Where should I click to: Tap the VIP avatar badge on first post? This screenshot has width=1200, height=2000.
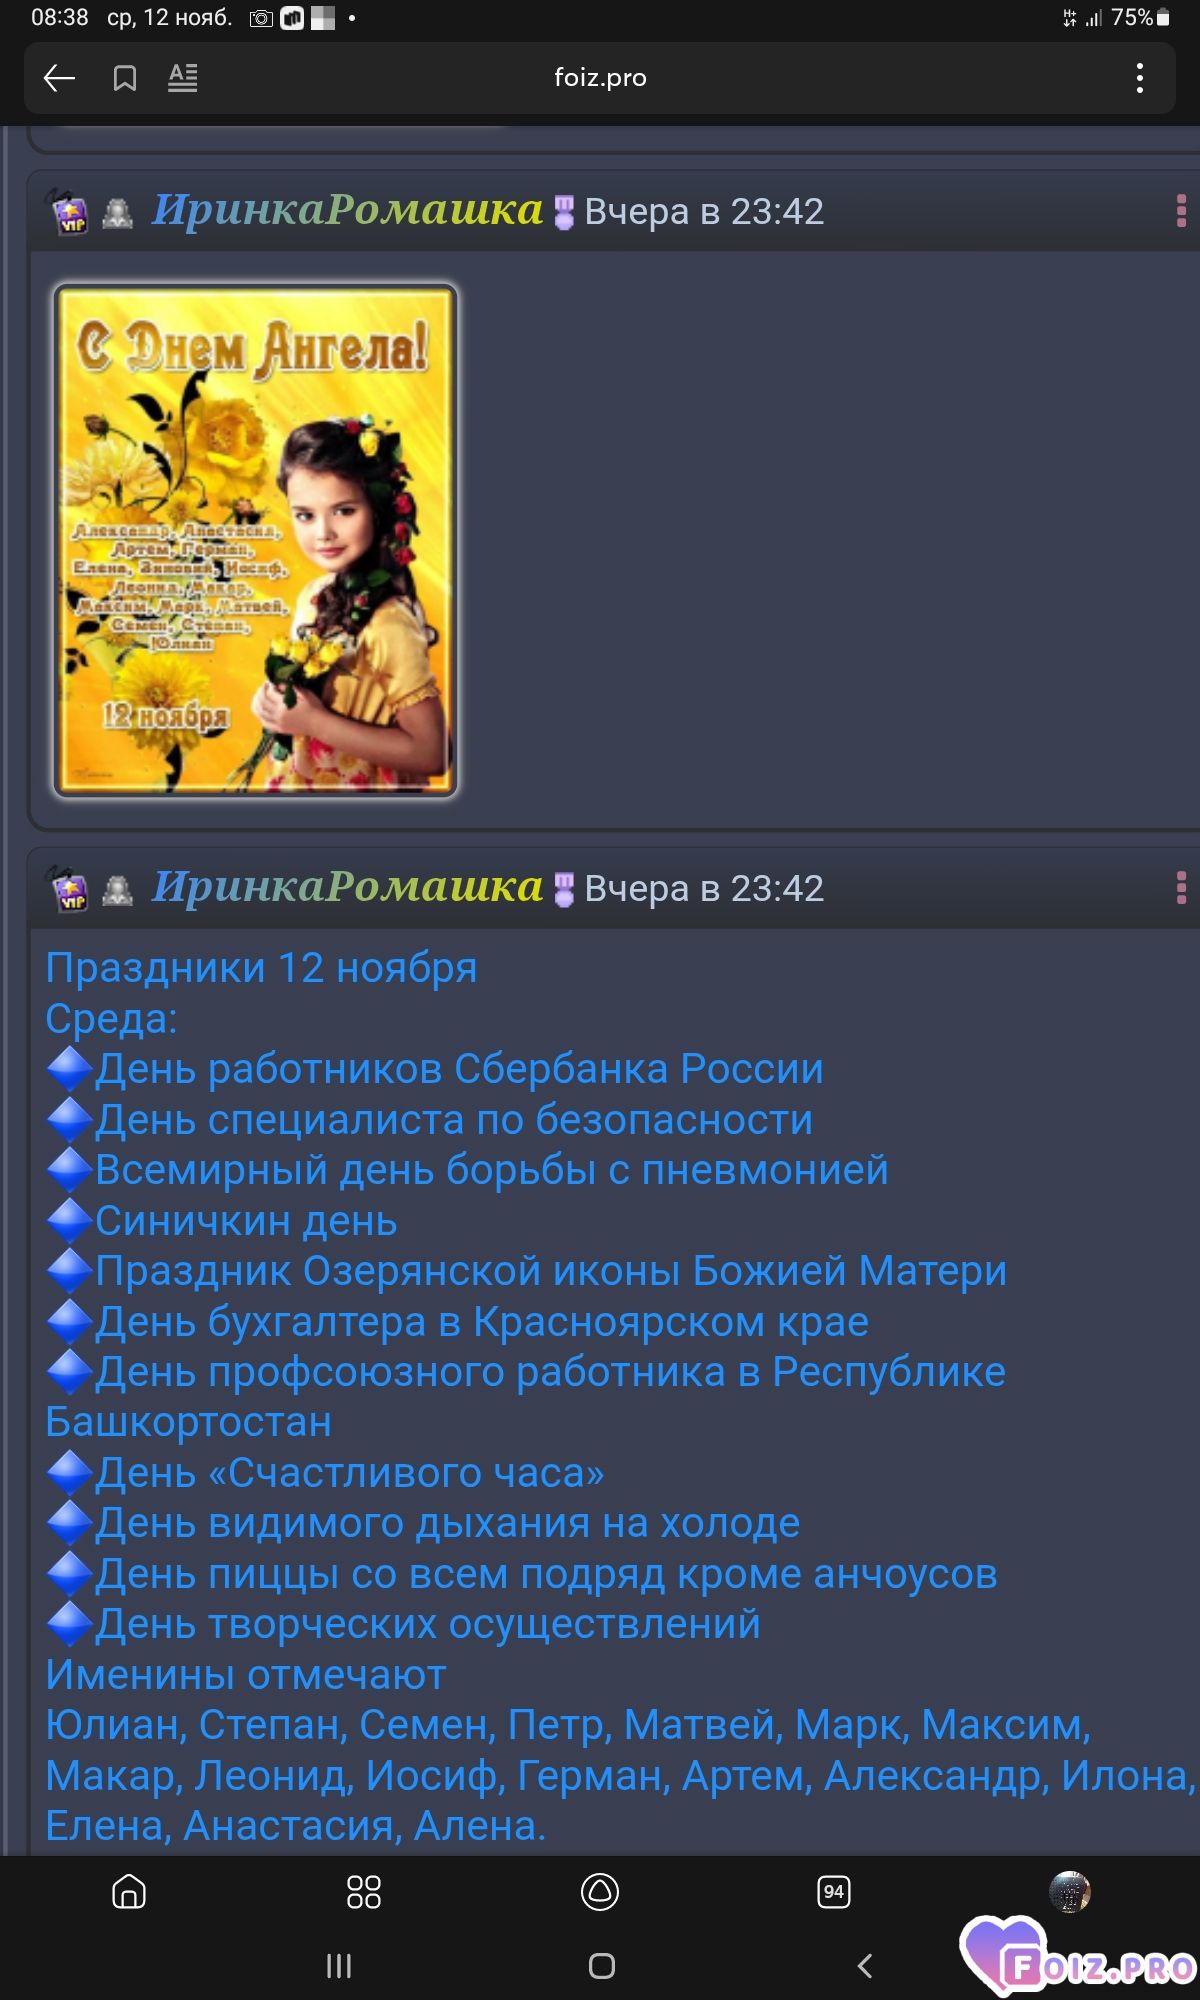point(69,212)
